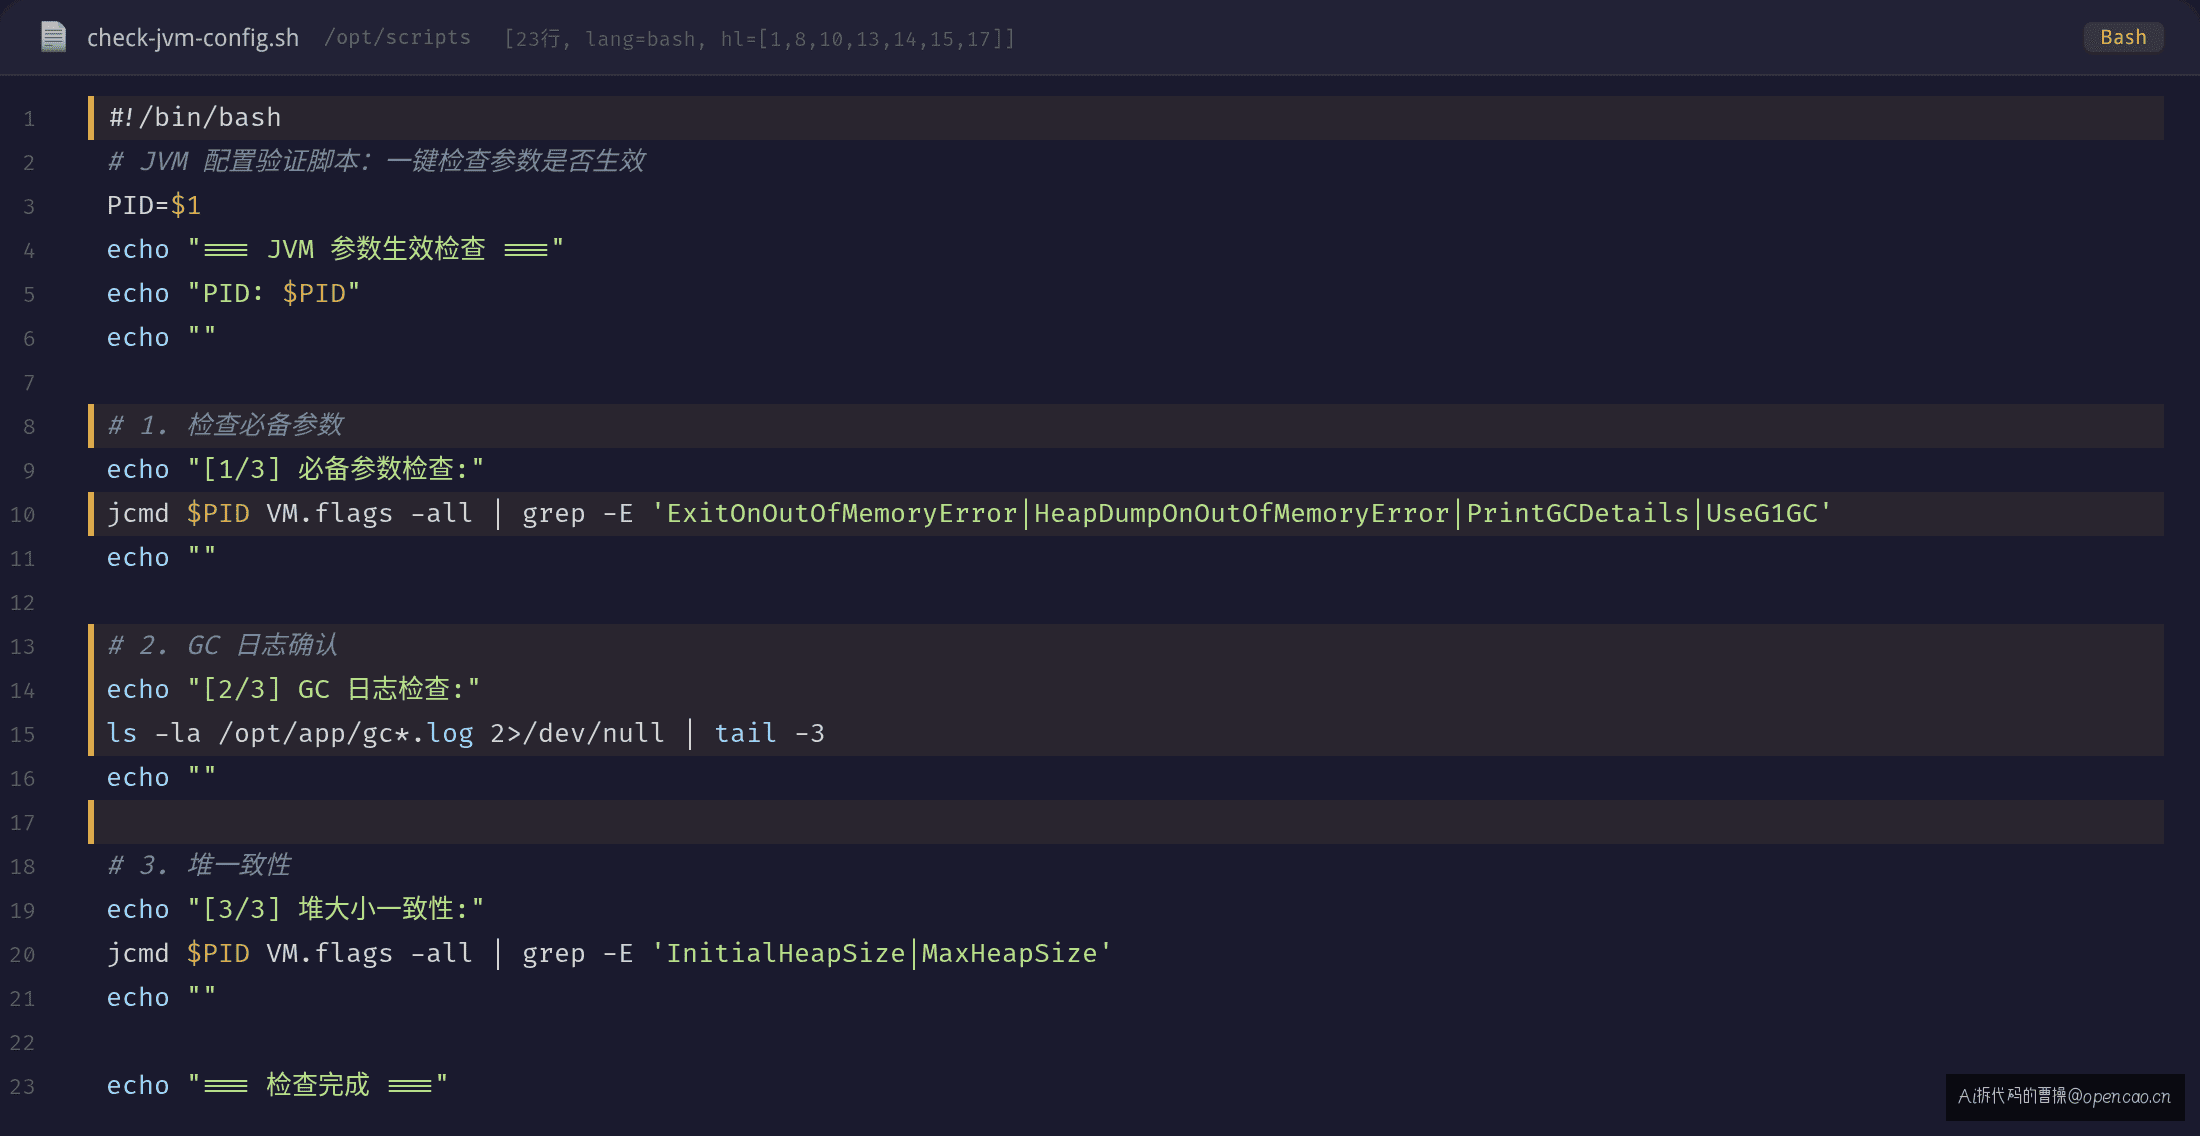This screenshot has width=2200, height=1136.
Task: Click the file metadata text listing lang=bash
Action: [760, 38]
